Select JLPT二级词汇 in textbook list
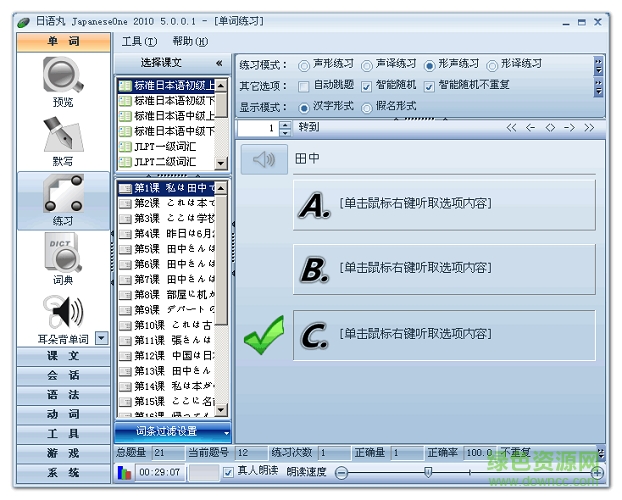The width and height of the screenshot is (622, 500). click(x=167, y=162)
